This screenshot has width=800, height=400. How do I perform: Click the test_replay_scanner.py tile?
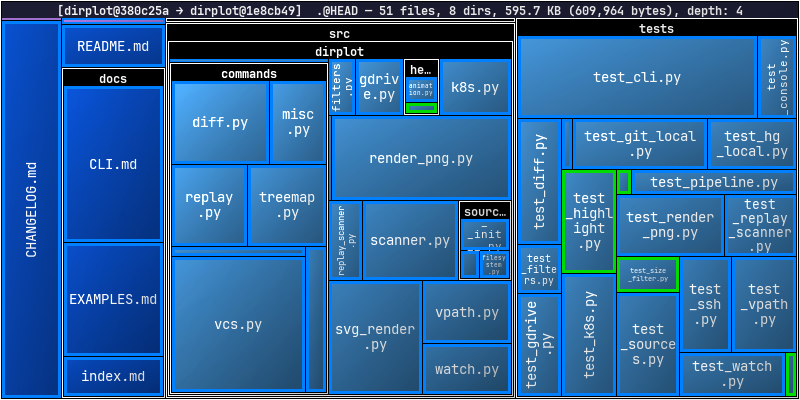coord(760,226)
